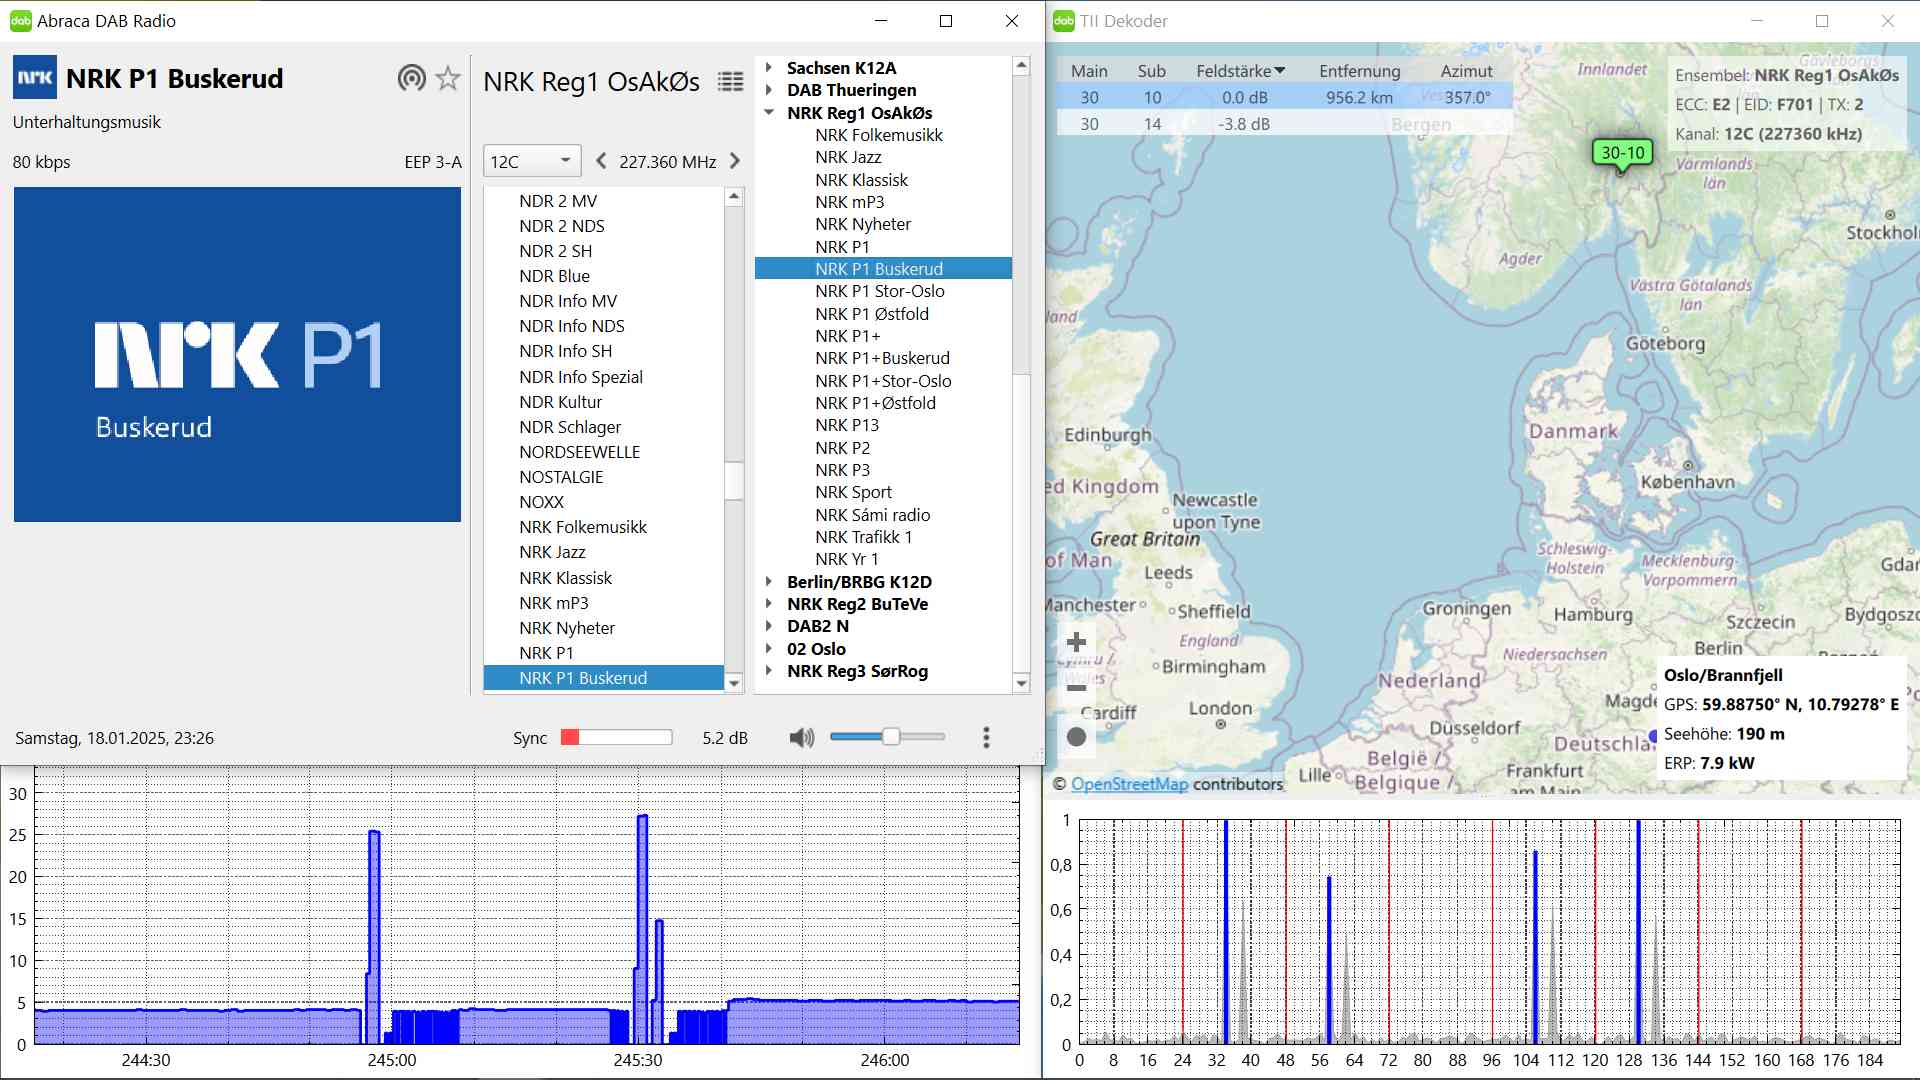The width and height of the screenshot is (1920, 1080).
Task: Tune to next frequency with right arrow
Action: point(735,161)
